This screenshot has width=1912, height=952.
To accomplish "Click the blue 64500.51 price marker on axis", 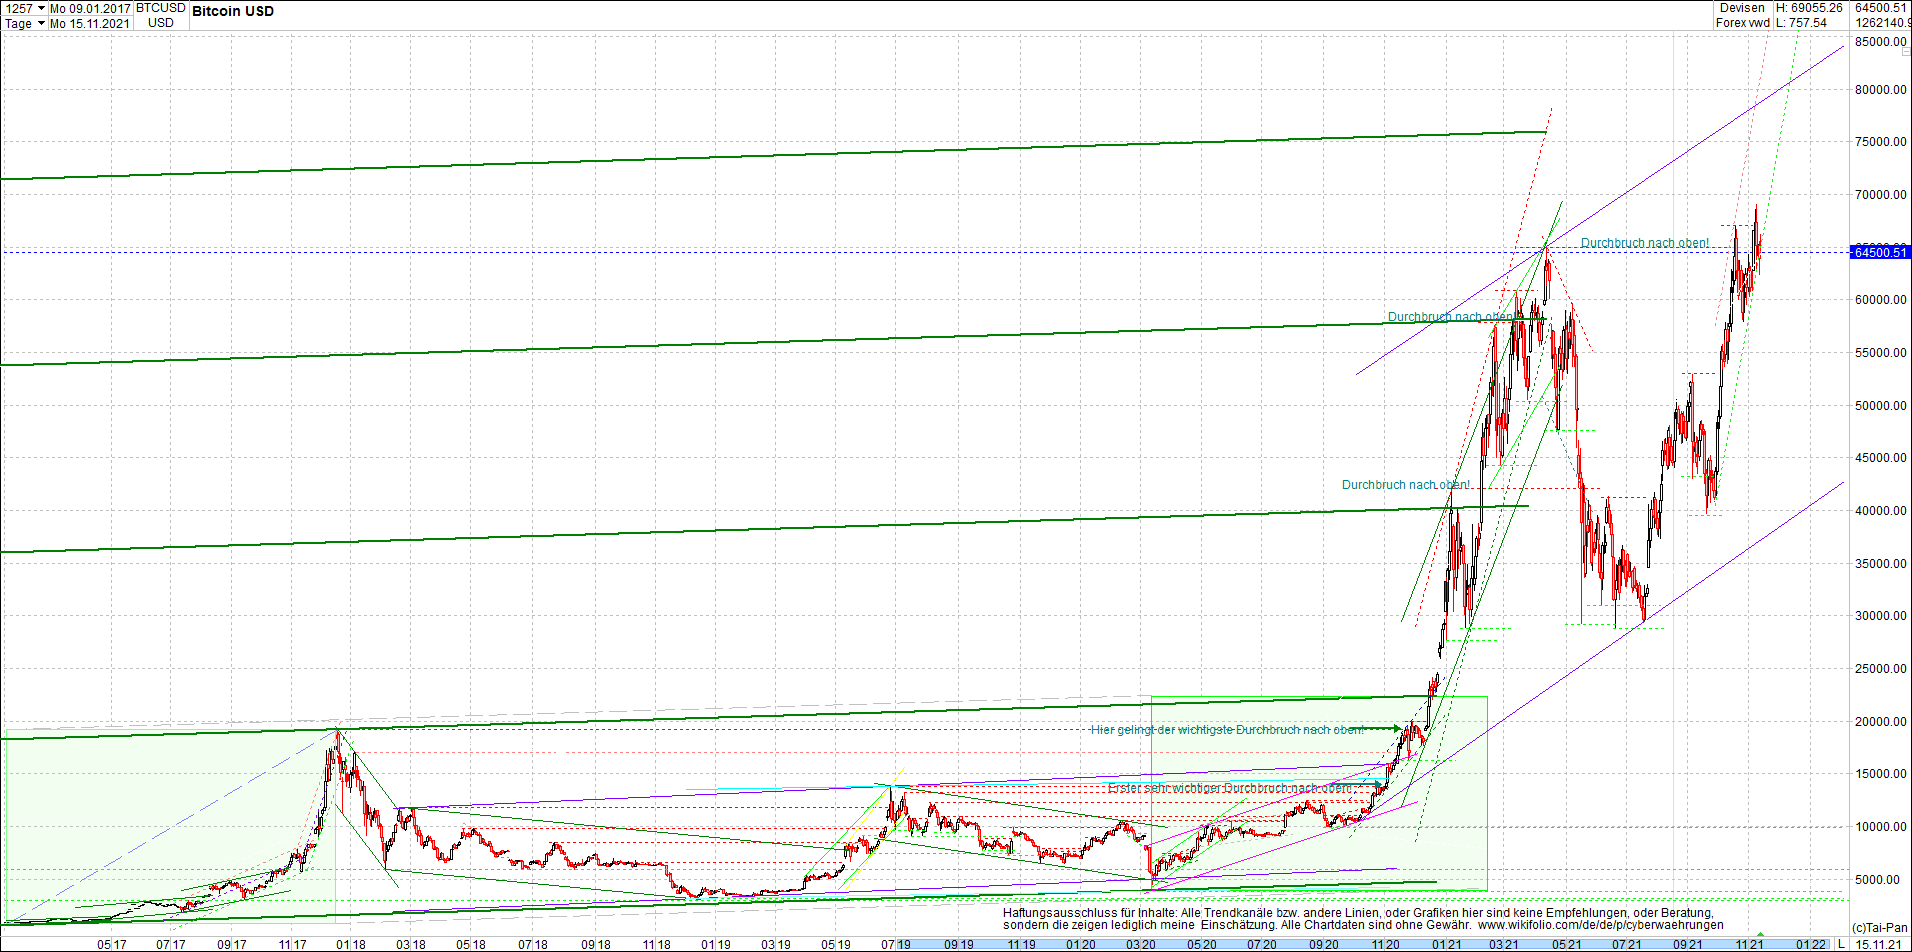I will [x=1880, y=252].
